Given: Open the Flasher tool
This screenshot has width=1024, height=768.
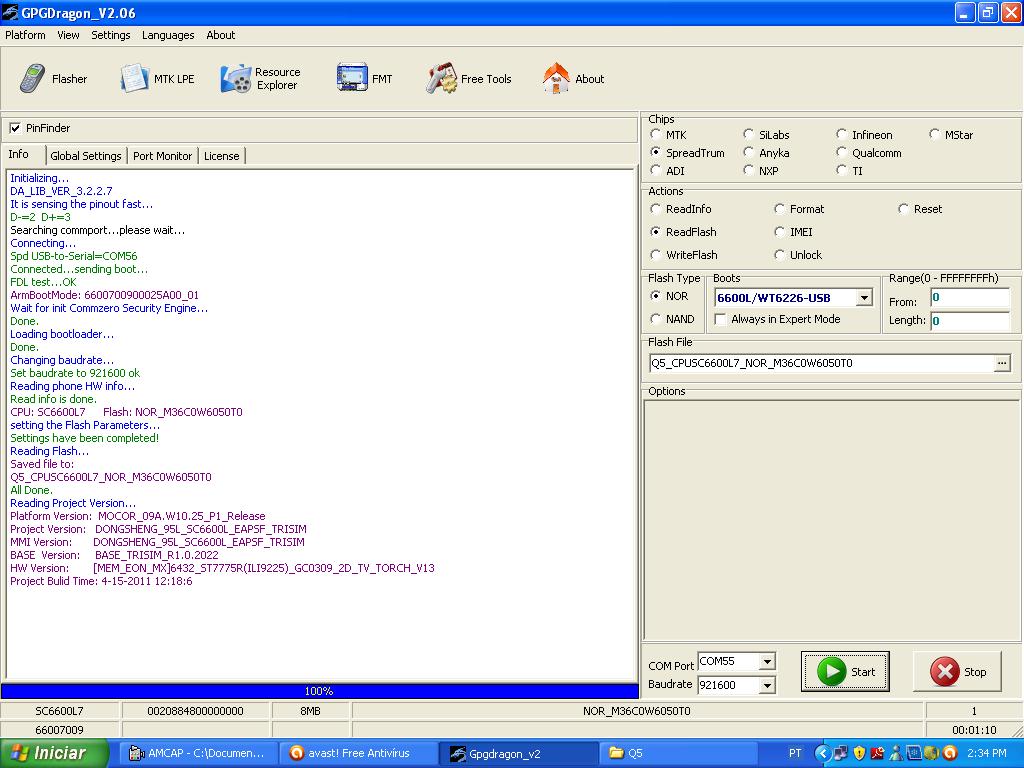Looking at the screenshot, I should (x=53, y=79).
